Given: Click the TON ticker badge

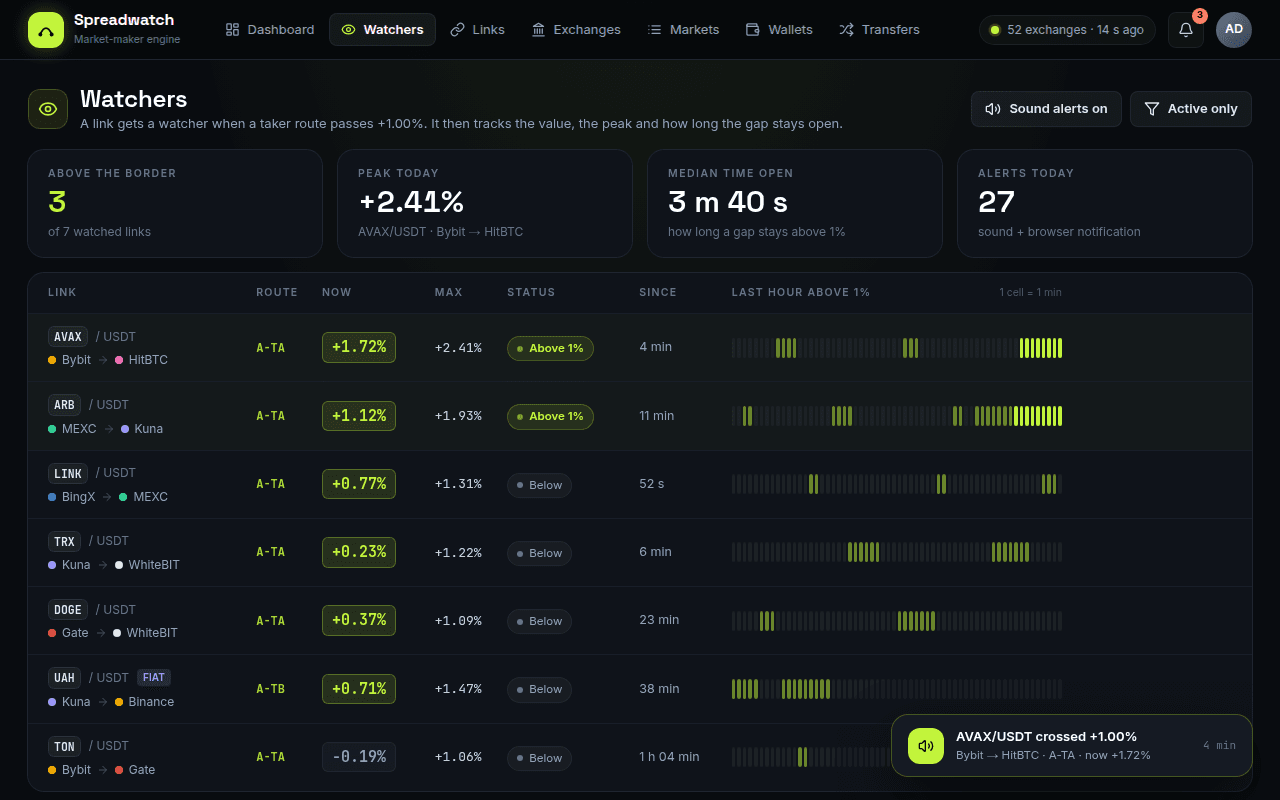Looking at the screenshot, I should point(64,746).
